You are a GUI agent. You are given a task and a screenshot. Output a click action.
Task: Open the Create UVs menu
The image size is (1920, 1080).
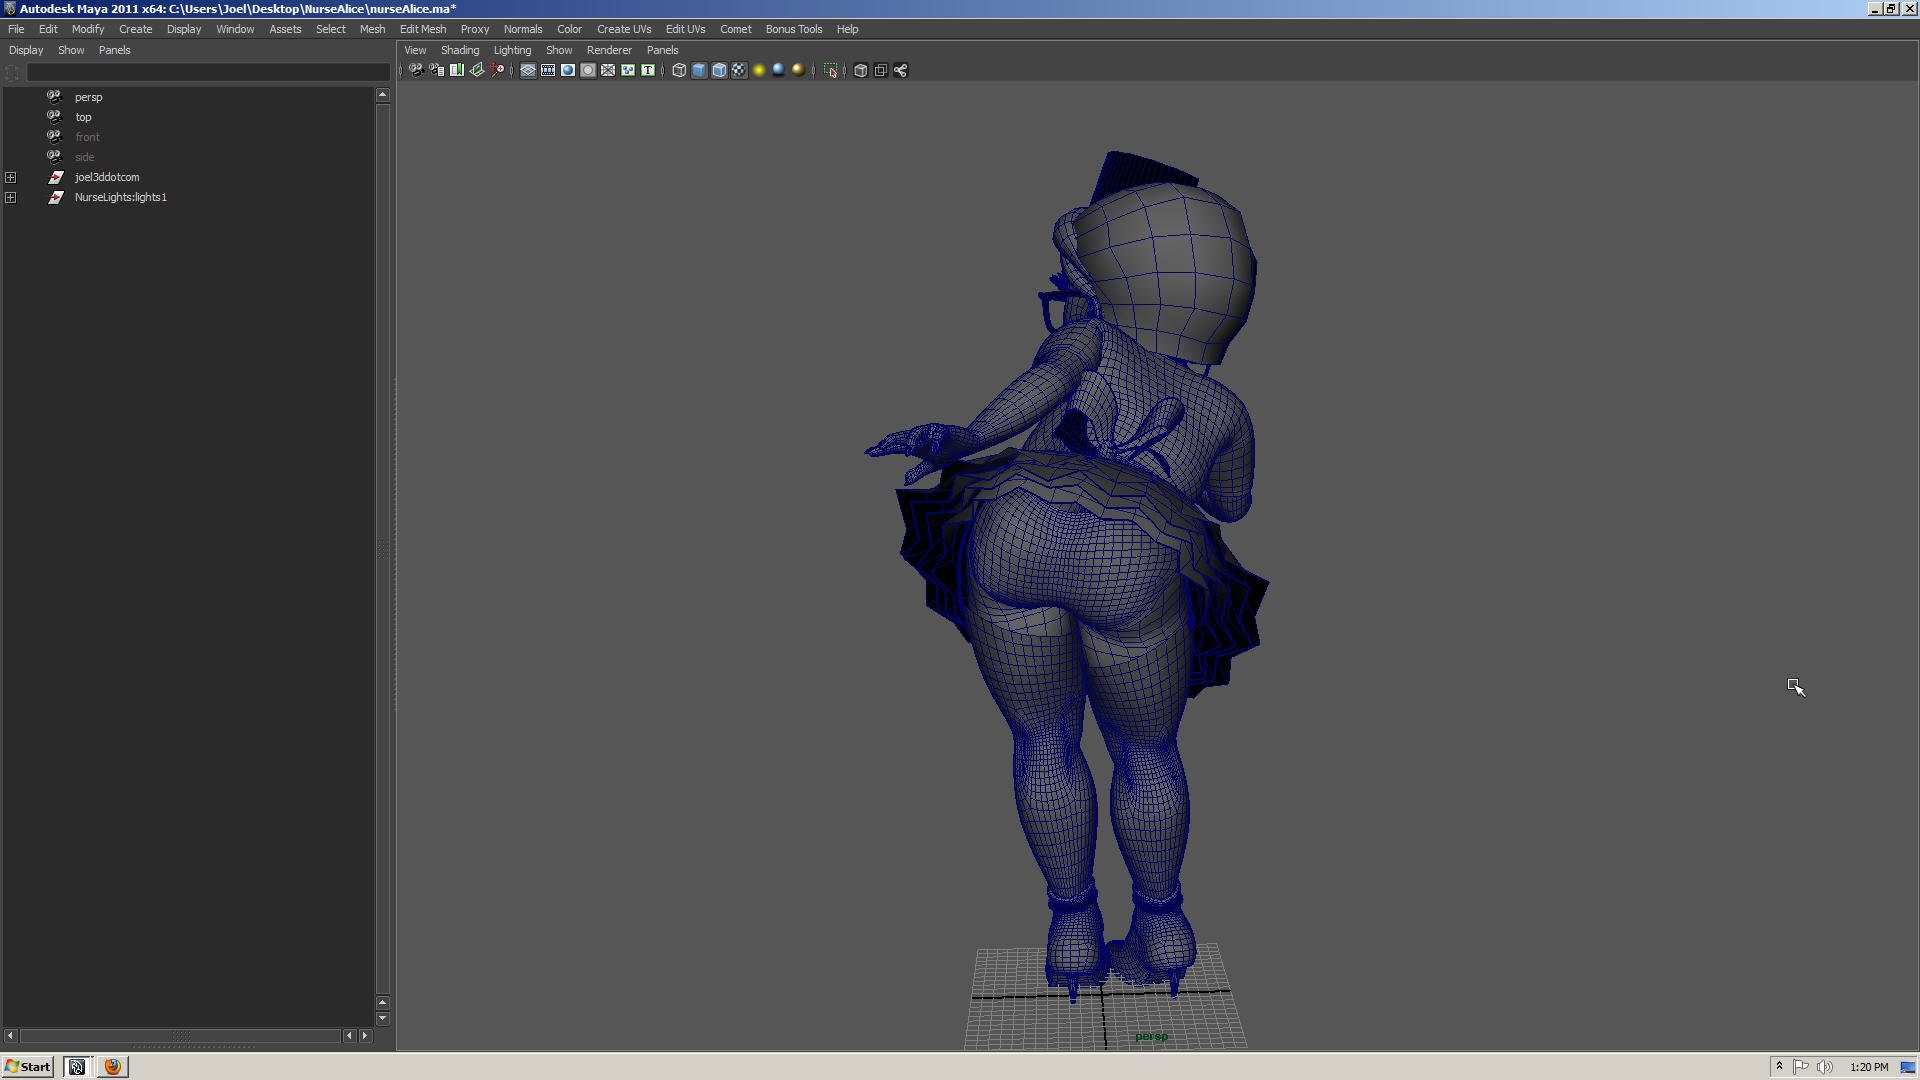point(624,29)
